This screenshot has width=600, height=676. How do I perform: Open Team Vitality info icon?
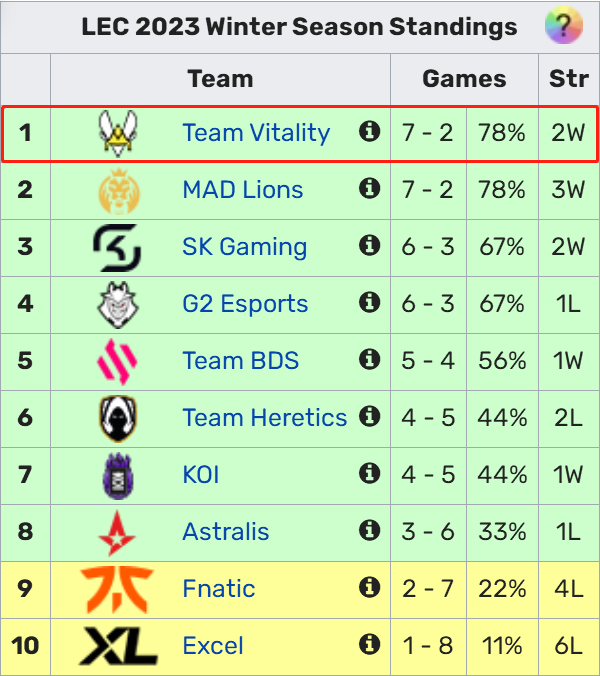(369, 131)
